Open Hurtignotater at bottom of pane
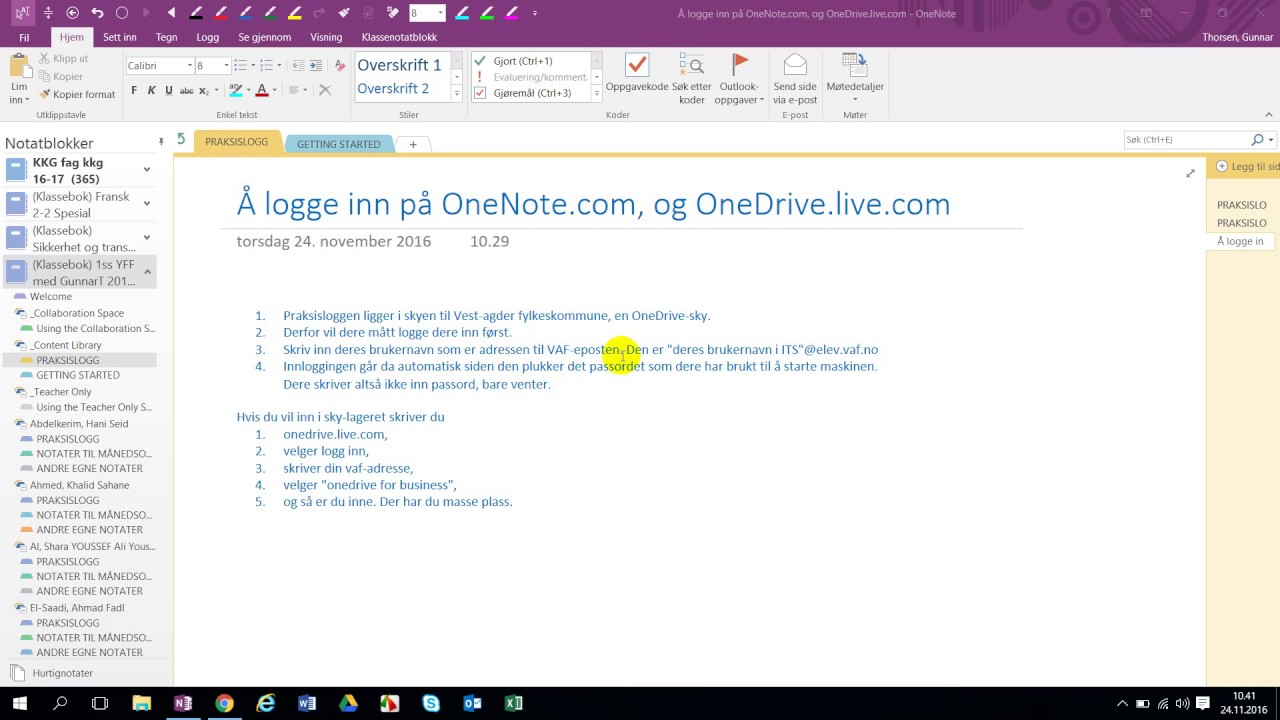The height and width of the screenshot is (720, 1280). pyautogui.click(x=61, y=674)
